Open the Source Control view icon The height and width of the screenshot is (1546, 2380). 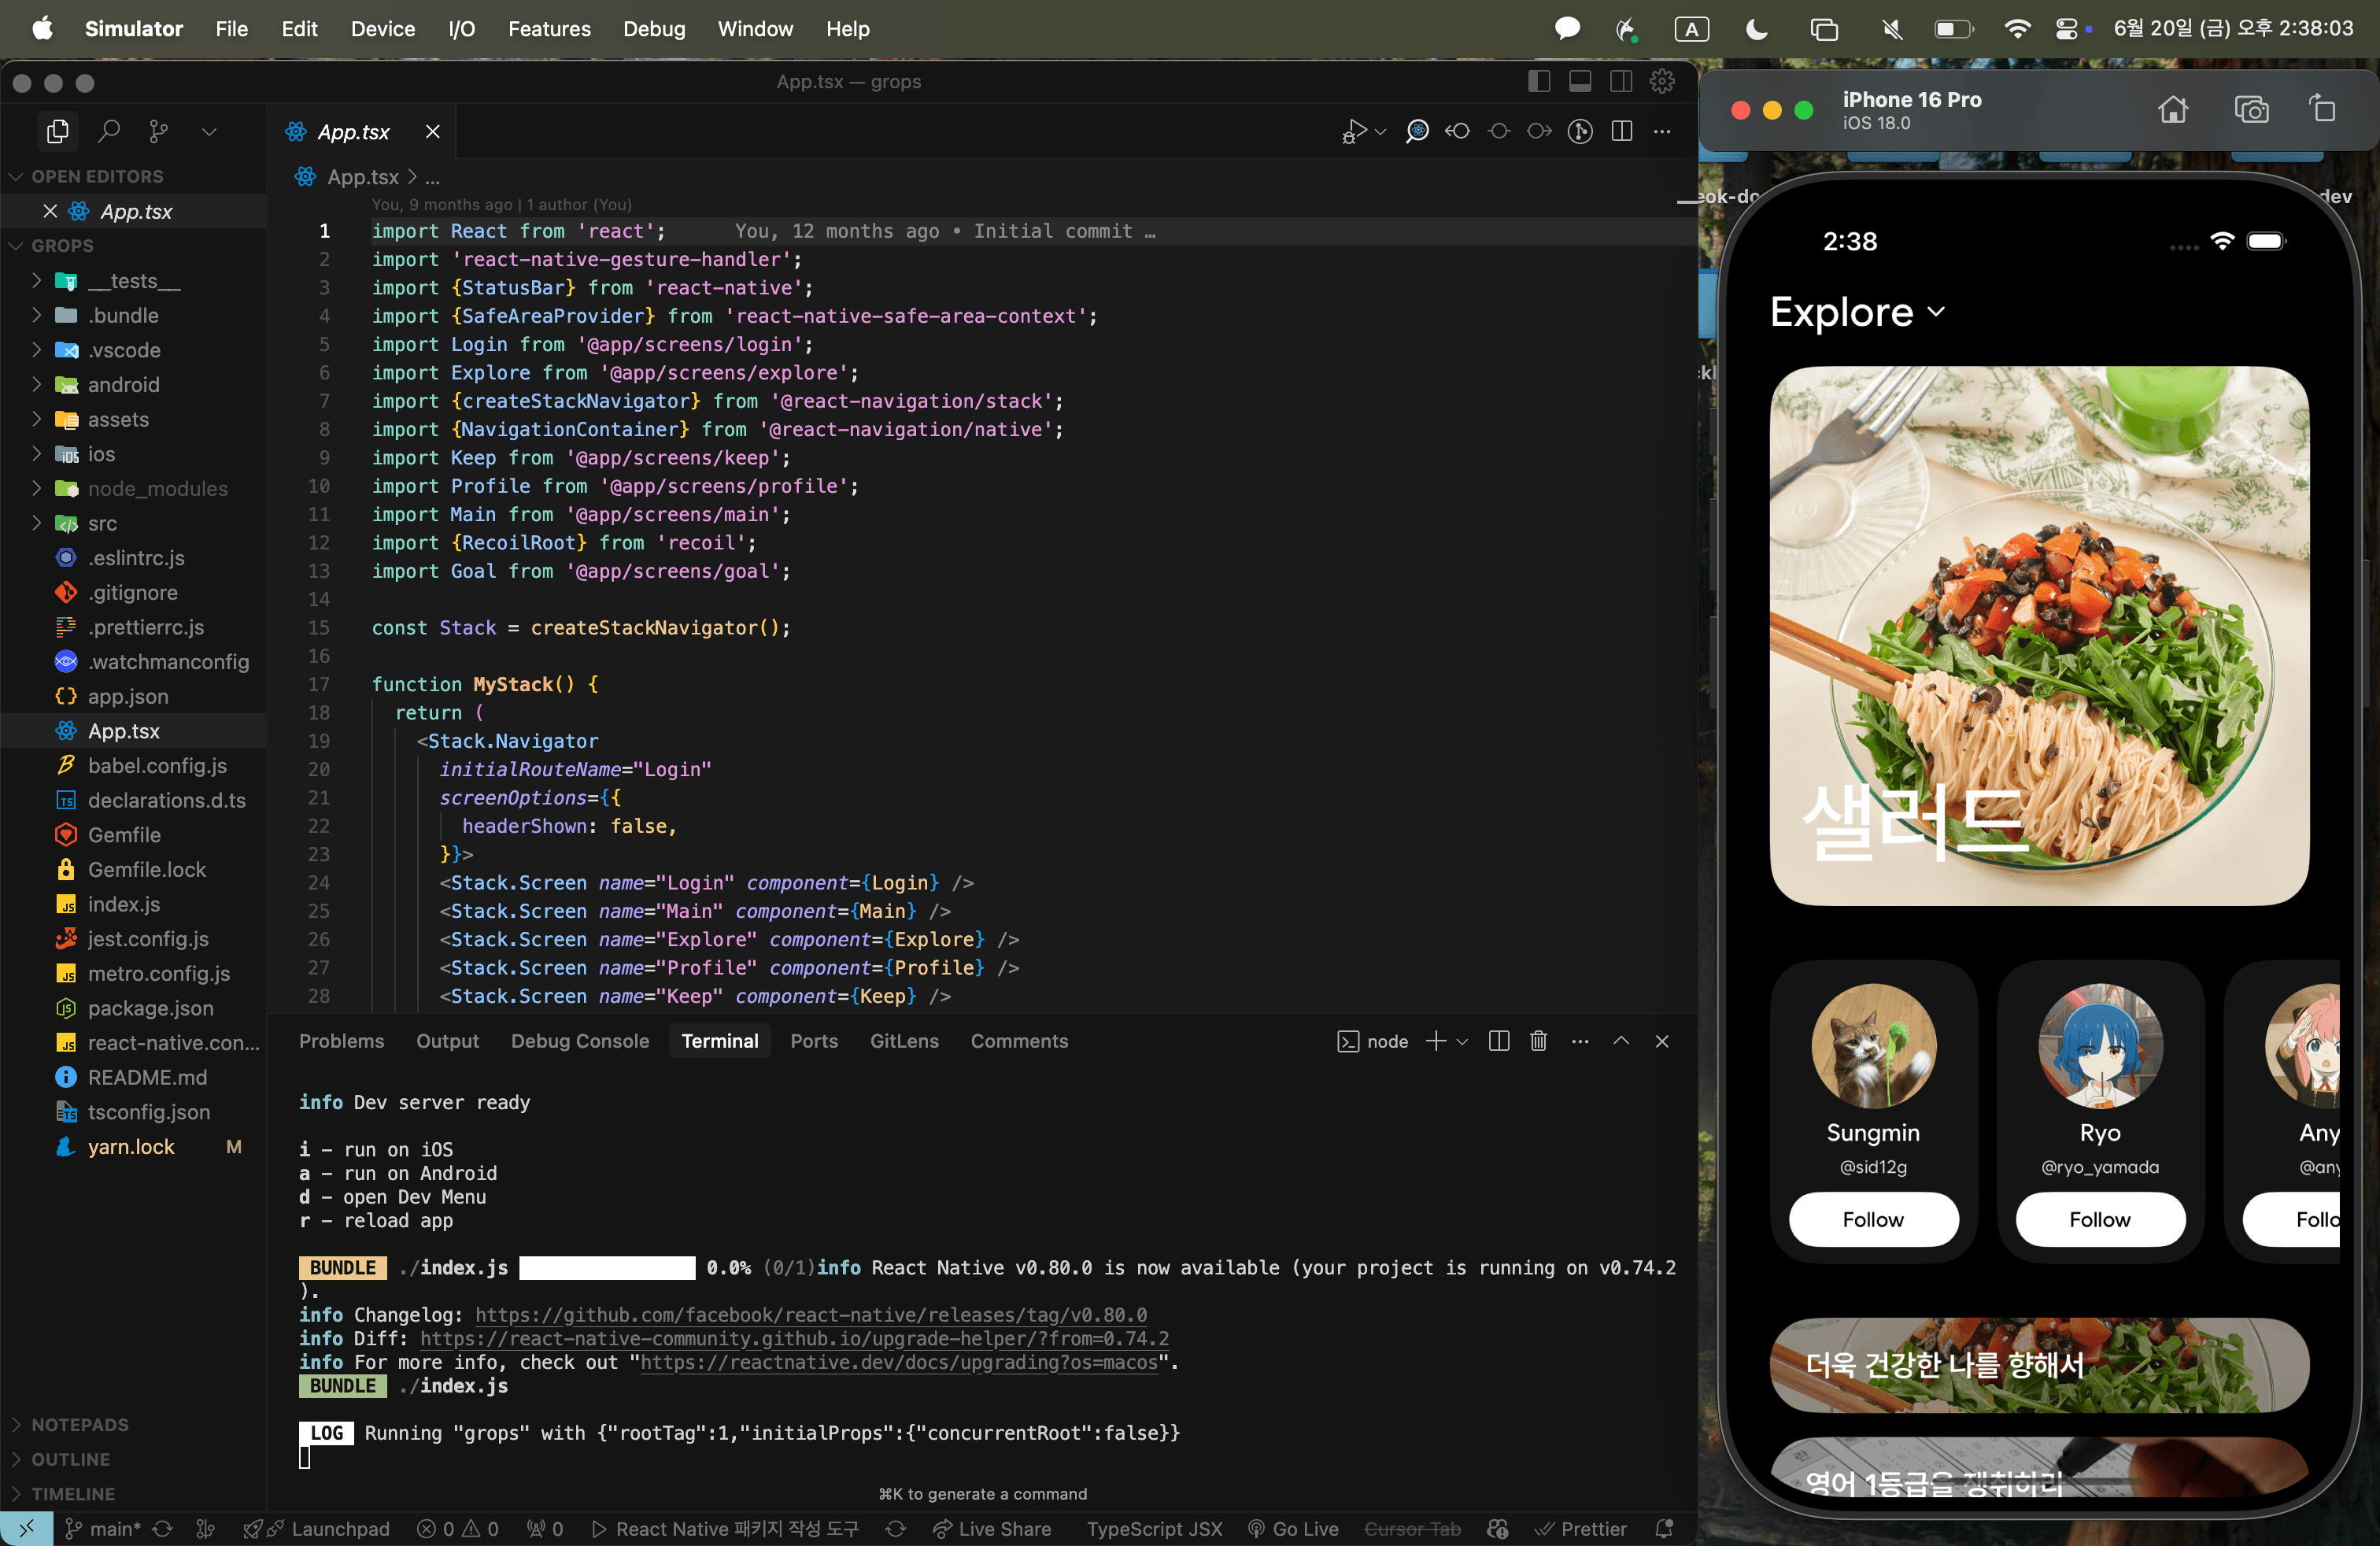tap(158, 131)
